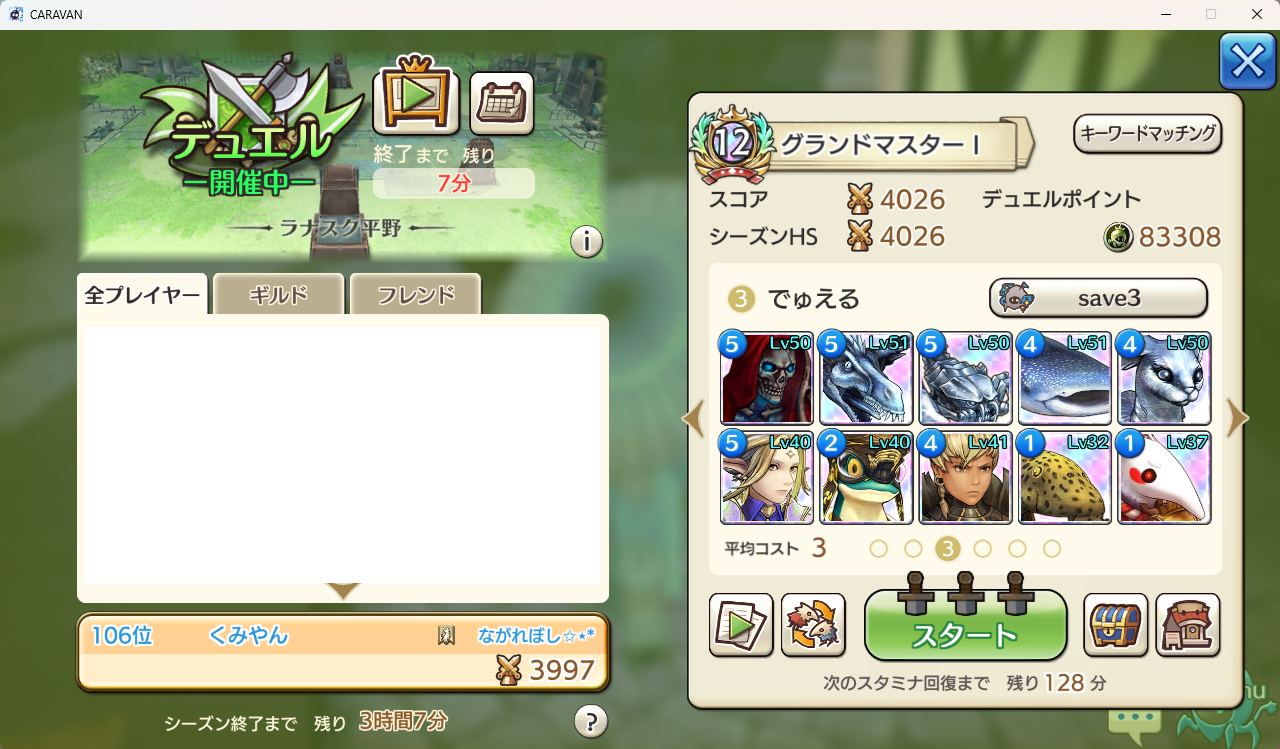Open the save3 deck preset selector
This screenshot has width=1280, height=749.
coord(1098,298)
